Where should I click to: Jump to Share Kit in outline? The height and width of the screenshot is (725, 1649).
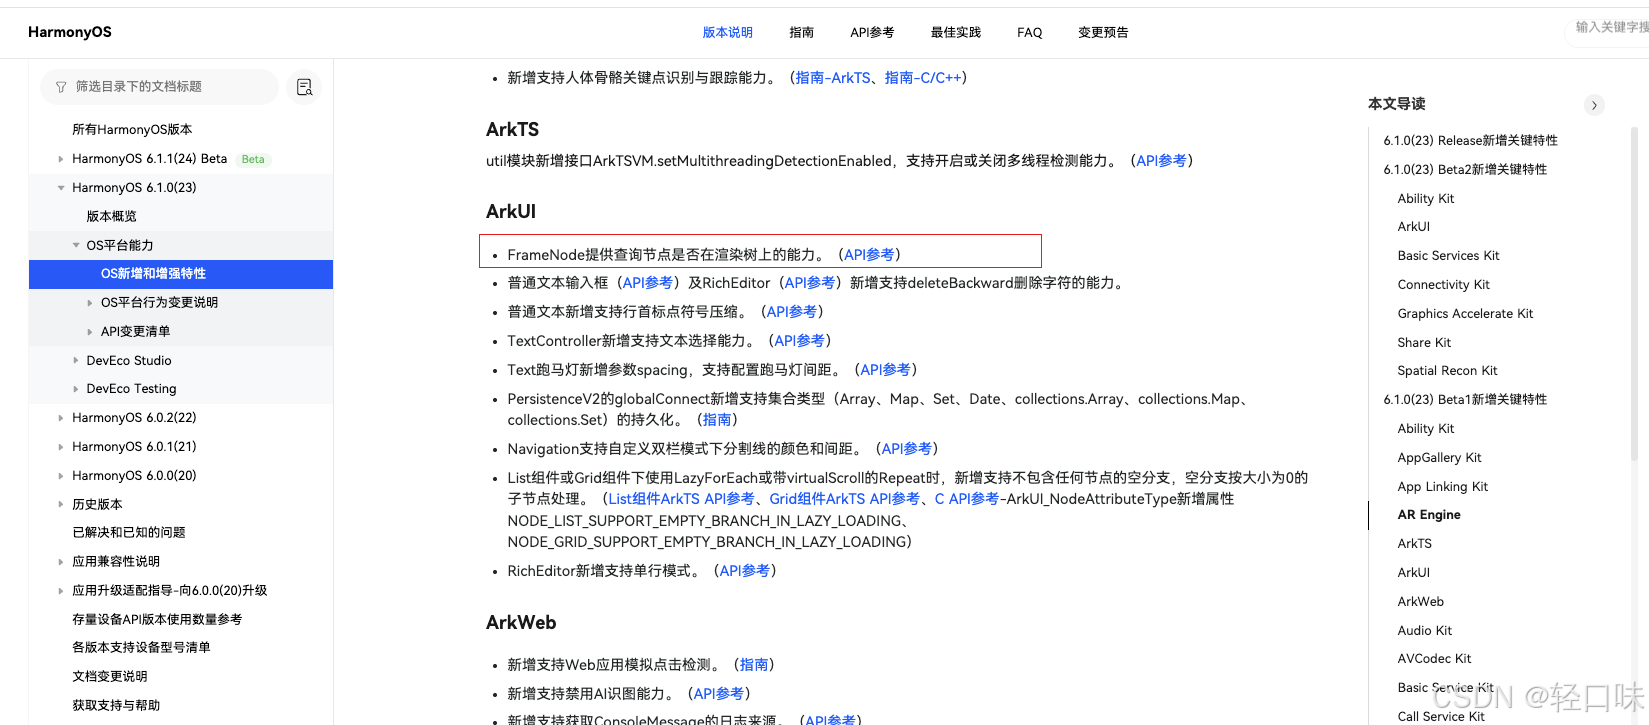pos(1424,343)
